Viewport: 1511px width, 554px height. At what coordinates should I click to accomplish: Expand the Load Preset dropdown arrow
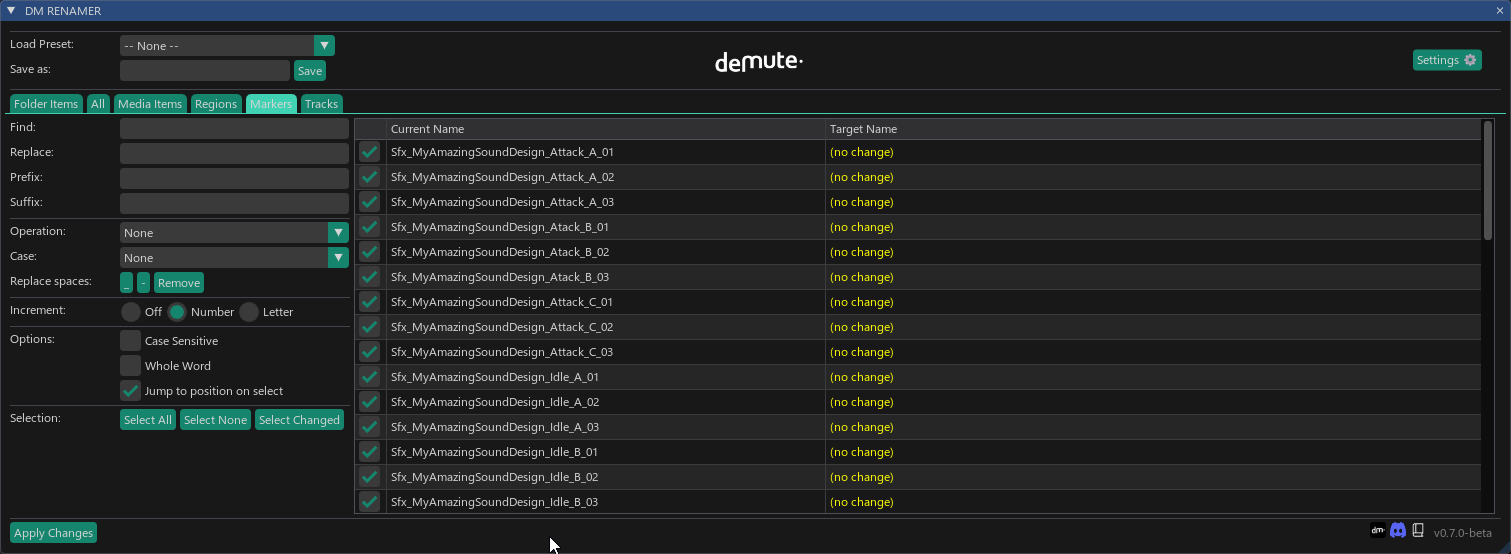[324, 46]
